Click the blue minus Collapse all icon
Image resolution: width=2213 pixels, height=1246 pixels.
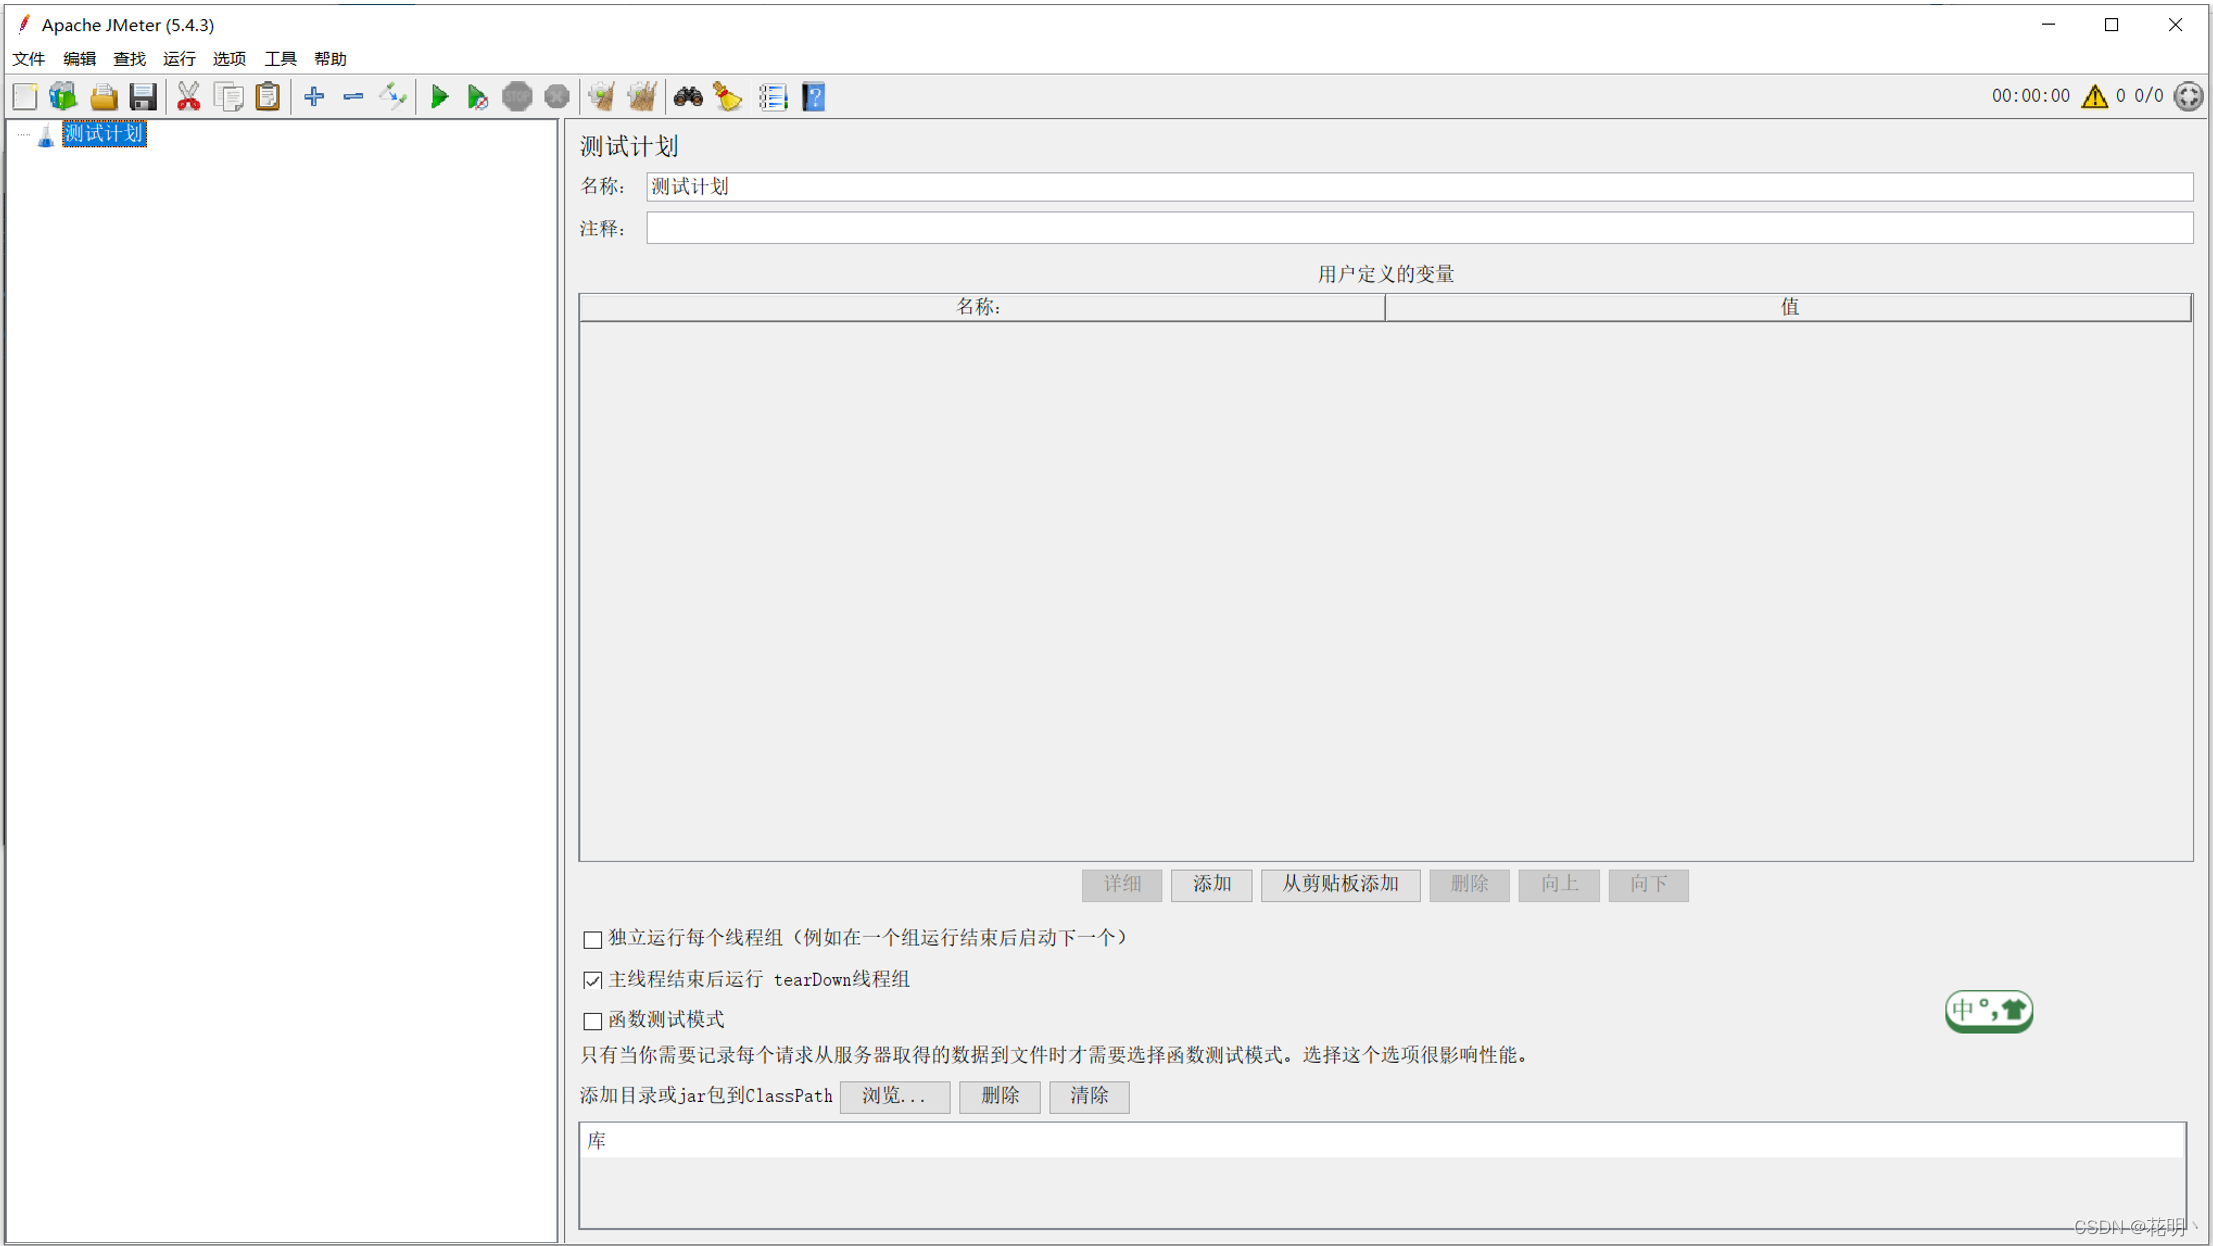353,97
